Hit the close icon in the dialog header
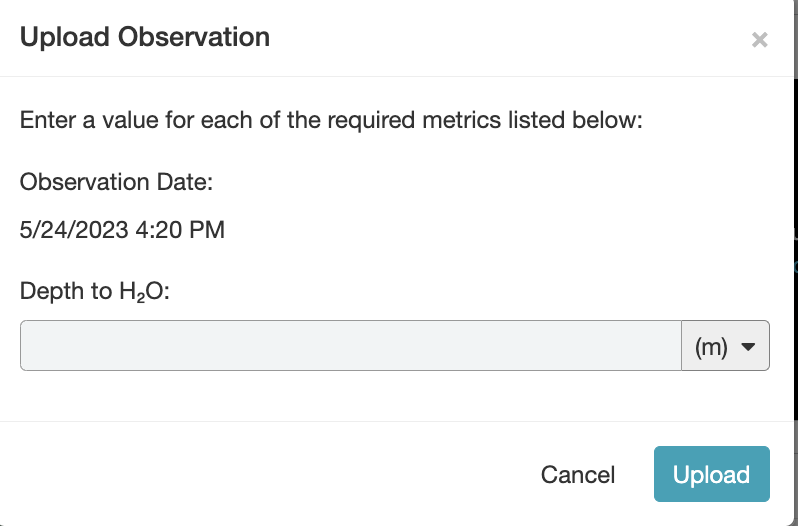 (759, 40)
